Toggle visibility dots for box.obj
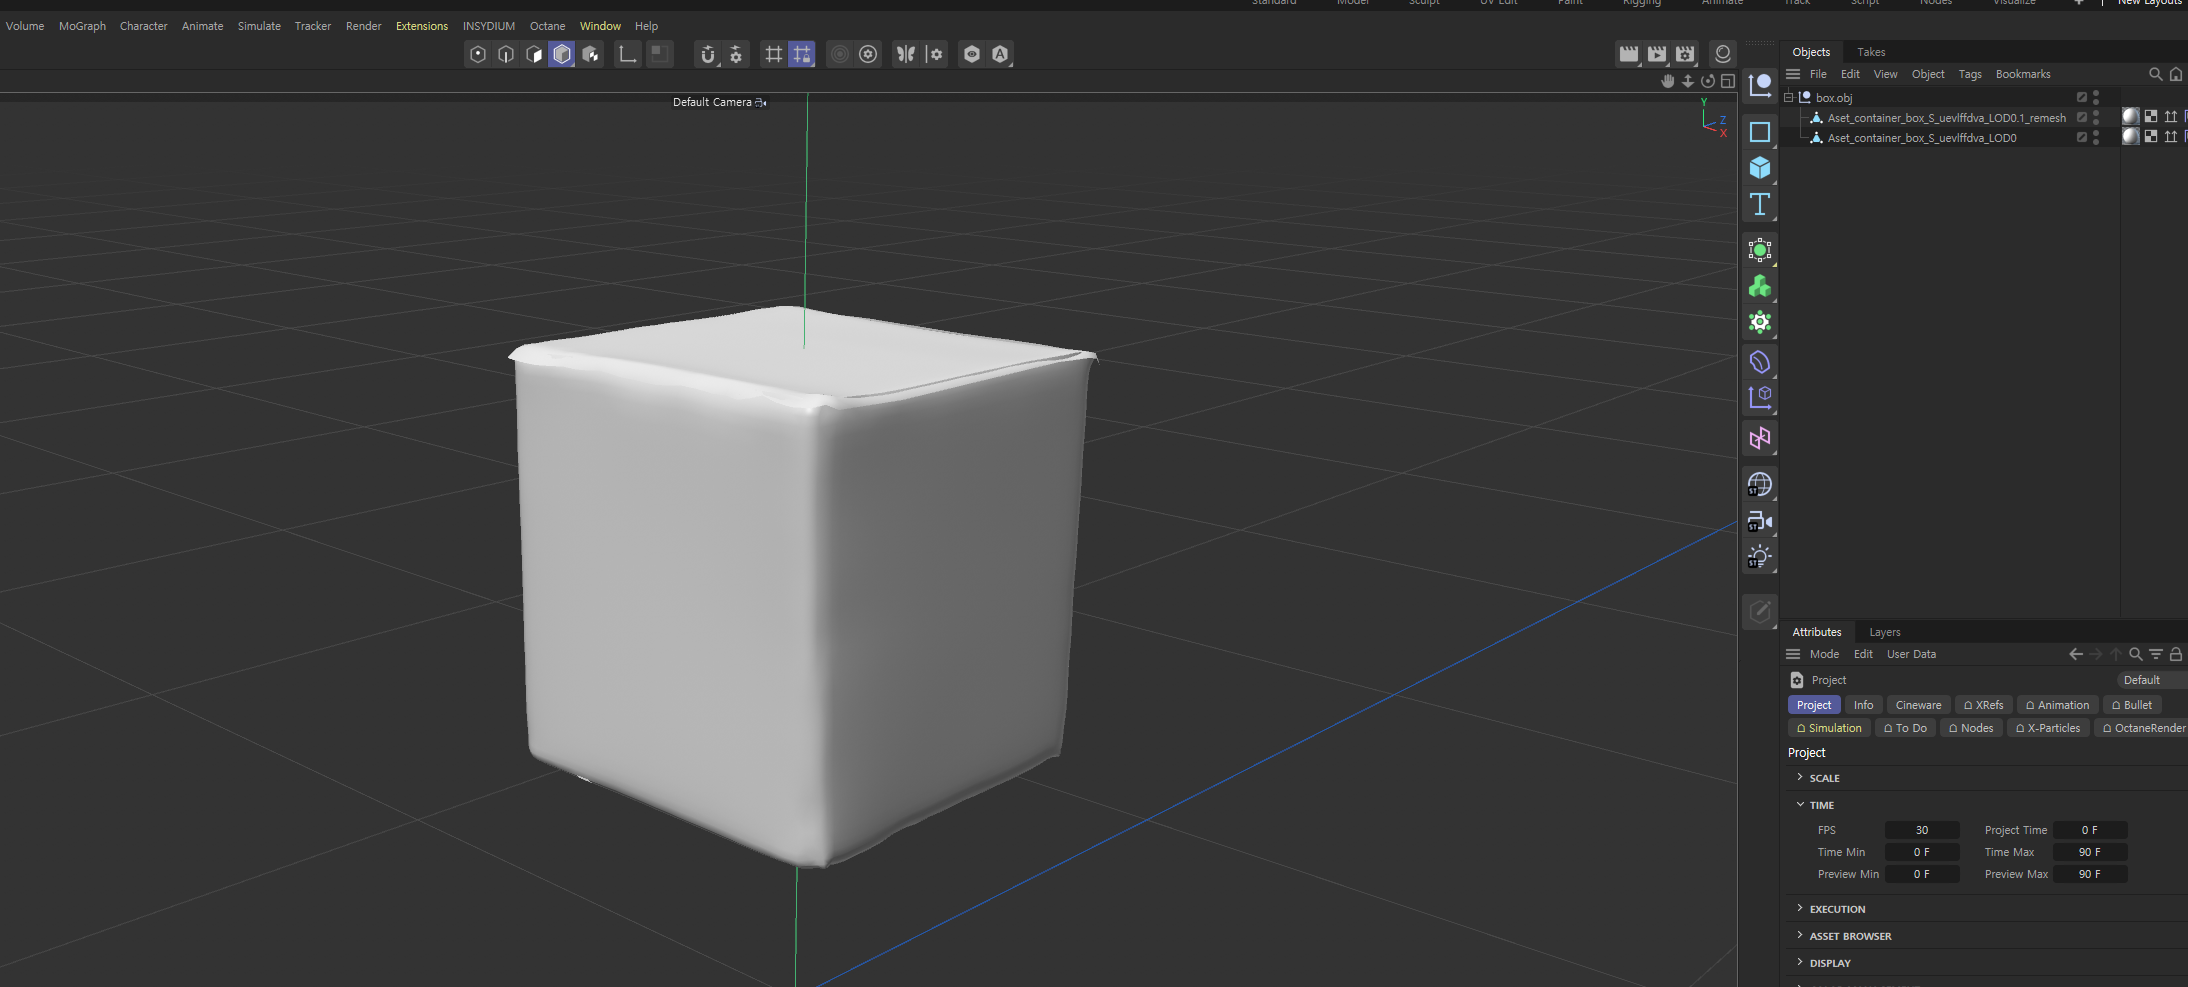The width and height of the screenshot is (2188, 987). coord(2096,98)
